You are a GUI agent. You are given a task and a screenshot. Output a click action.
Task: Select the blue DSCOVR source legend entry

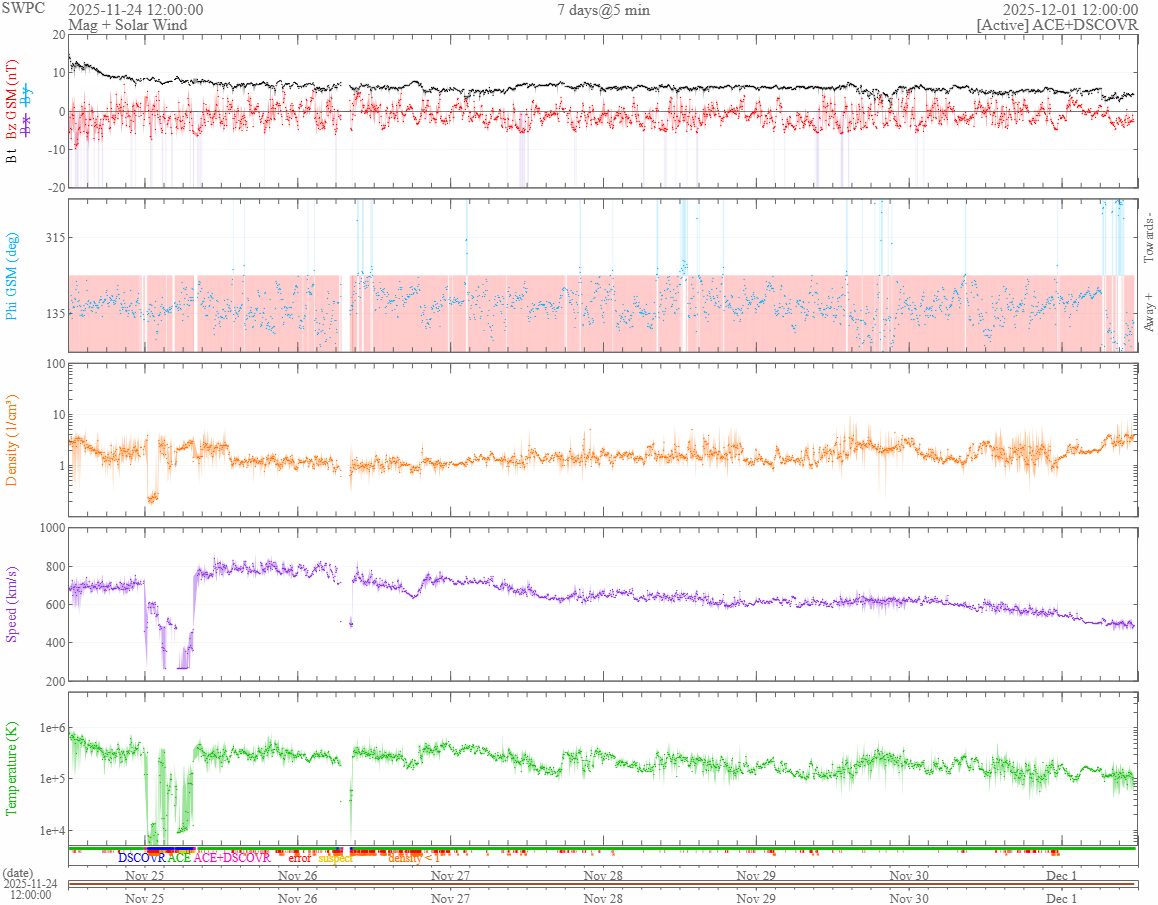point(141,857)
